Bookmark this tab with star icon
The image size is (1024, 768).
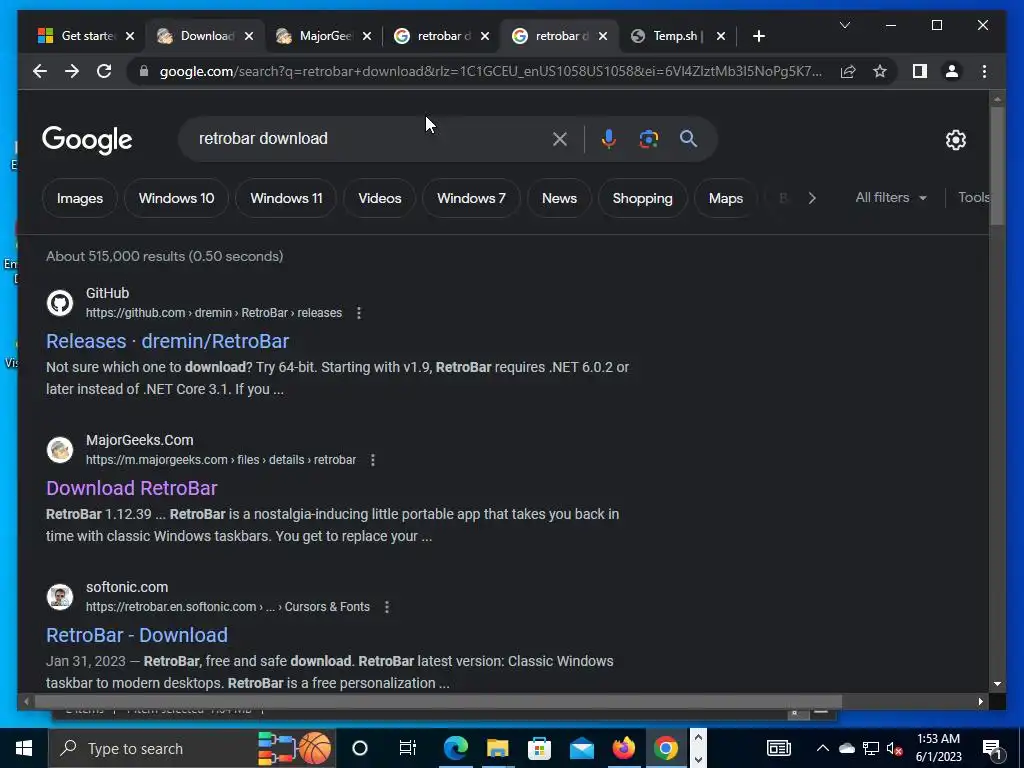880,71
